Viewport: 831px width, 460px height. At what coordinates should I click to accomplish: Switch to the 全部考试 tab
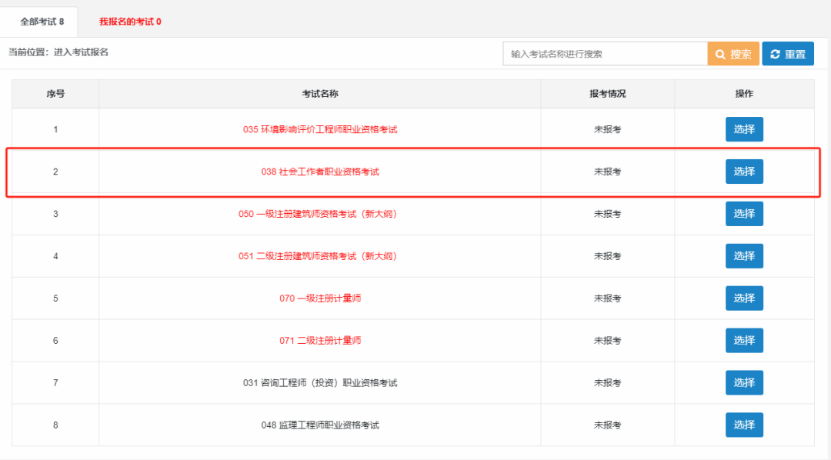pos(42,21)
